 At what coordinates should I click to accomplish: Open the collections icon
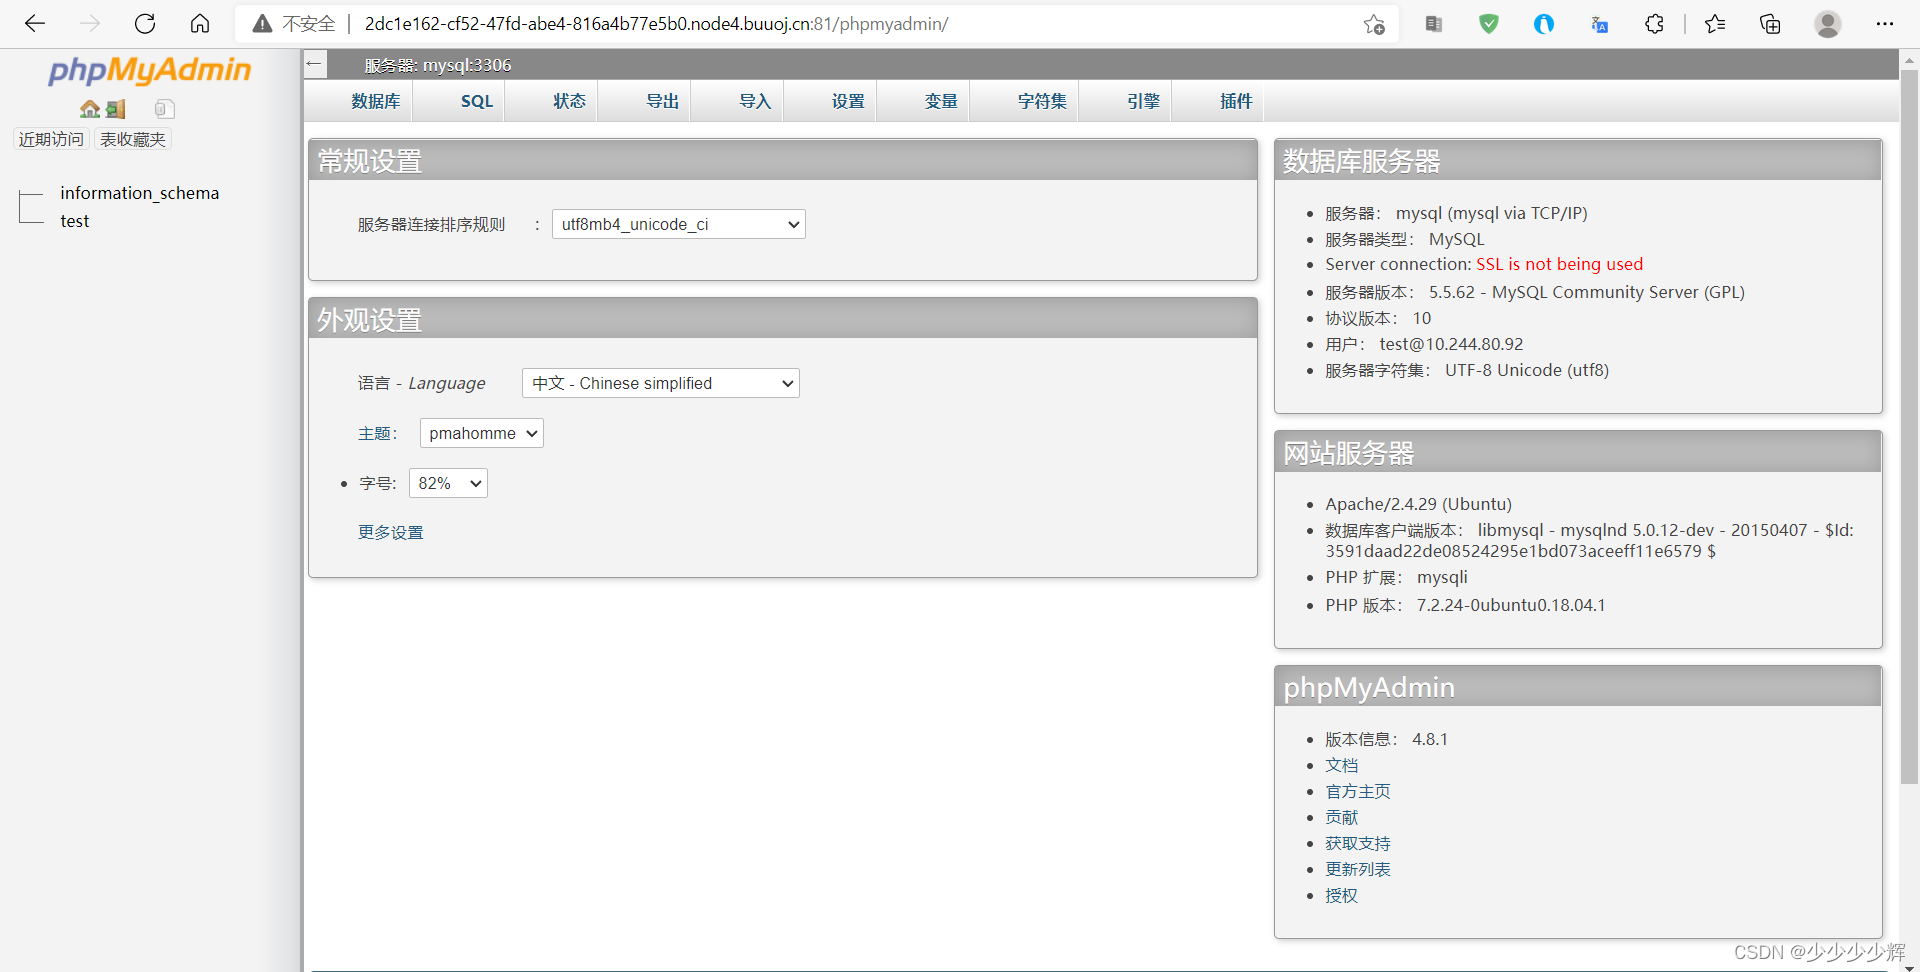coord(1770,24)
